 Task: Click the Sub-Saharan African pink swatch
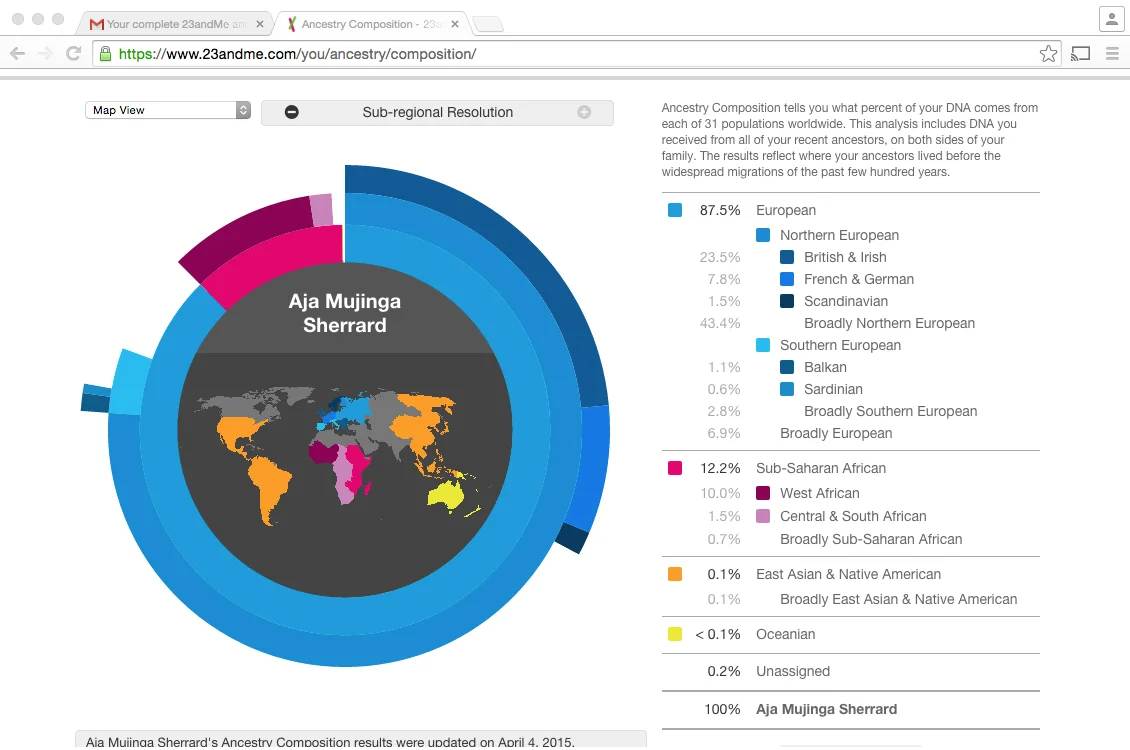point(675,468)
